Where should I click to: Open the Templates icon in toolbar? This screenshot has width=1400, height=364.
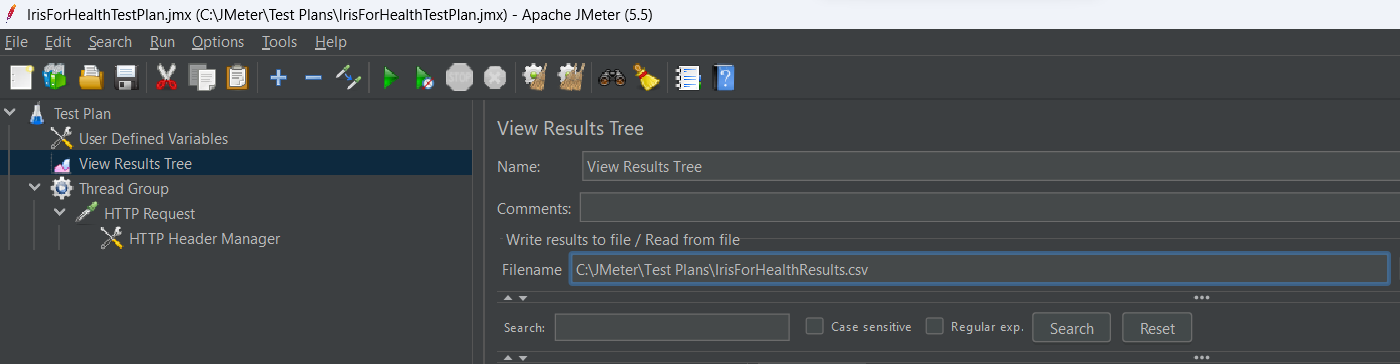(55, 77)
